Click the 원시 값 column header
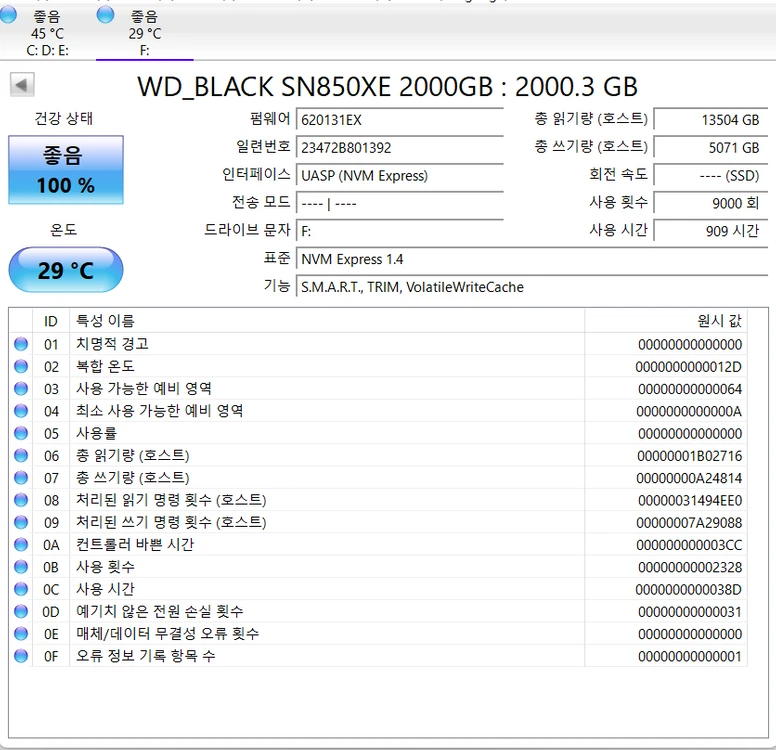This screenshot has width=776, height=750. point(666,321)
